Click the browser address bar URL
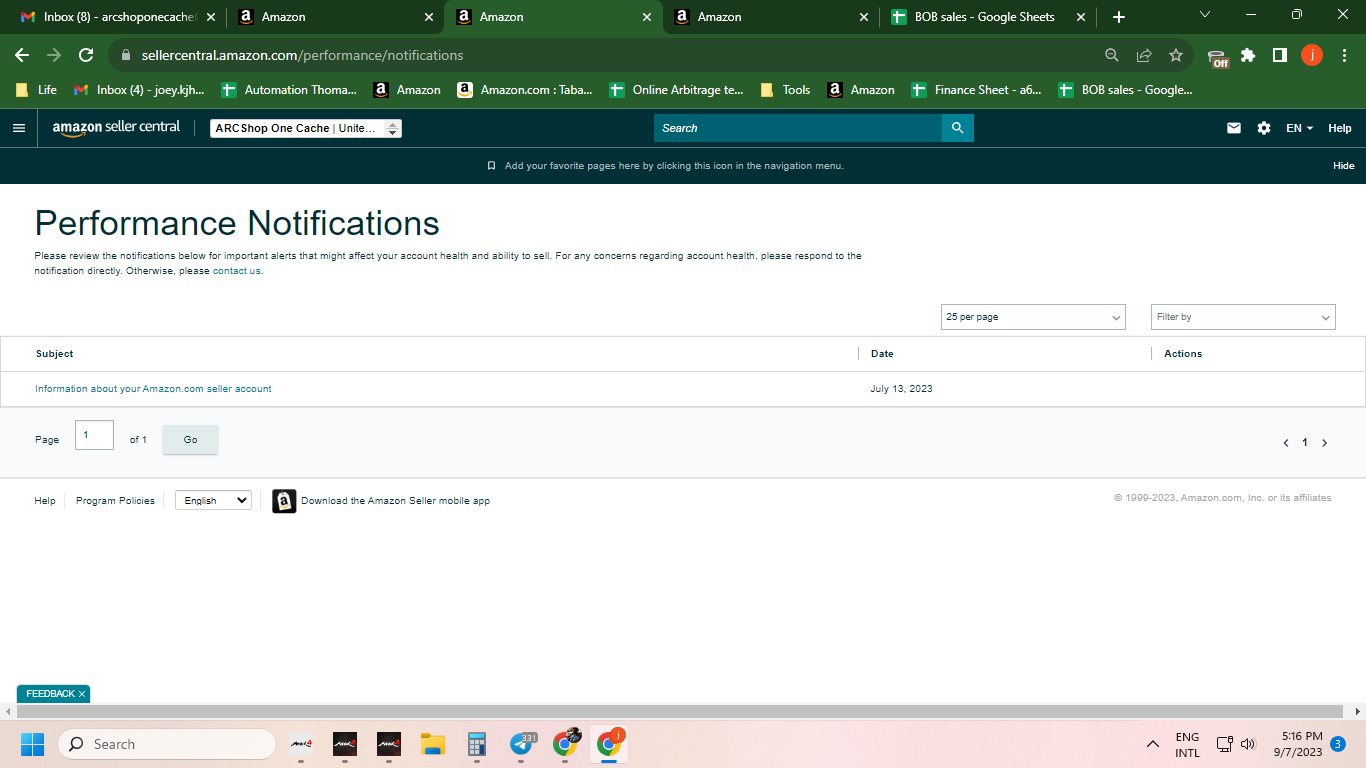1366x768 pixels. pos(302,55)
